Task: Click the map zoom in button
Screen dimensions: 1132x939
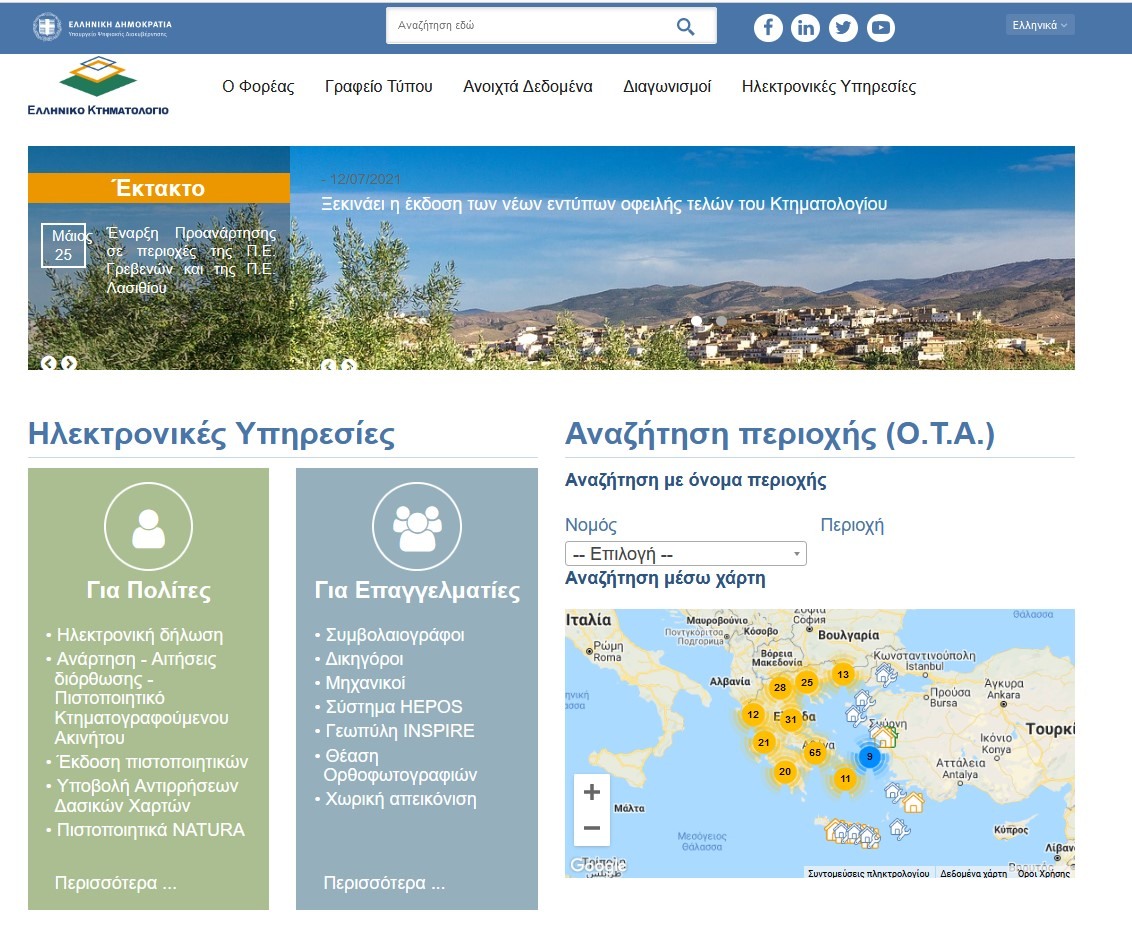Action: [591, 792]
